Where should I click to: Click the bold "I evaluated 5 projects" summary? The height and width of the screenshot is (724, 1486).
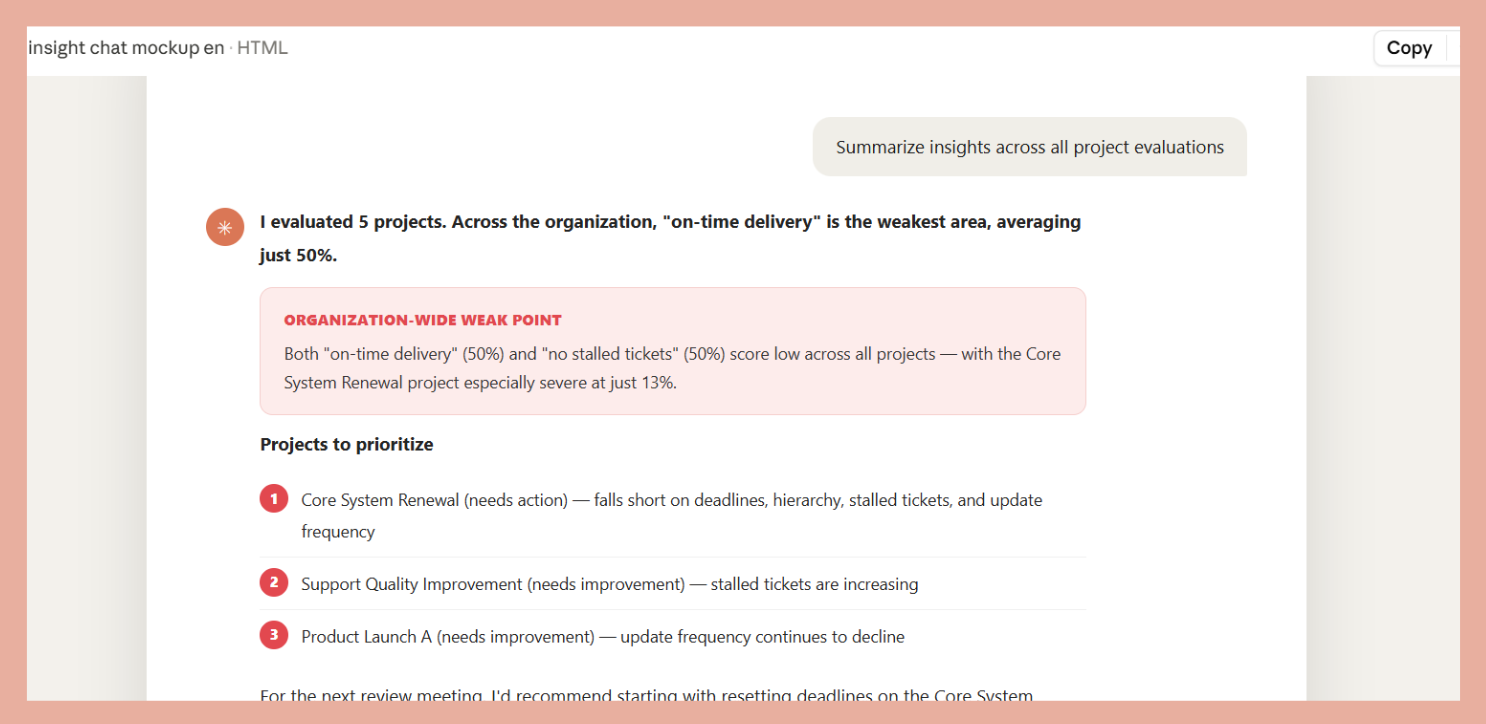[670, 238]
